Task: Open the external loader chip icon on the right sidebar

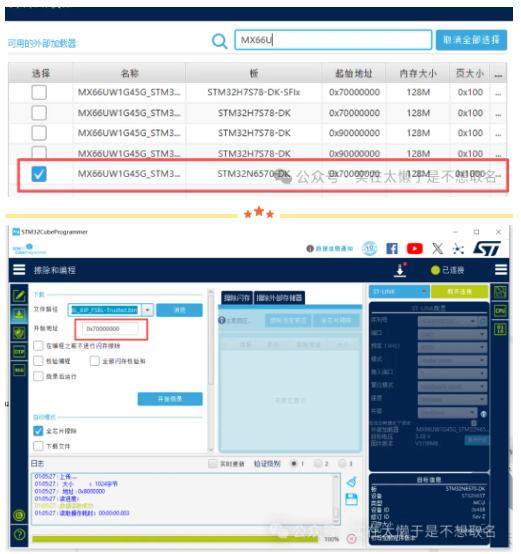Action: [x=500, y=293]
